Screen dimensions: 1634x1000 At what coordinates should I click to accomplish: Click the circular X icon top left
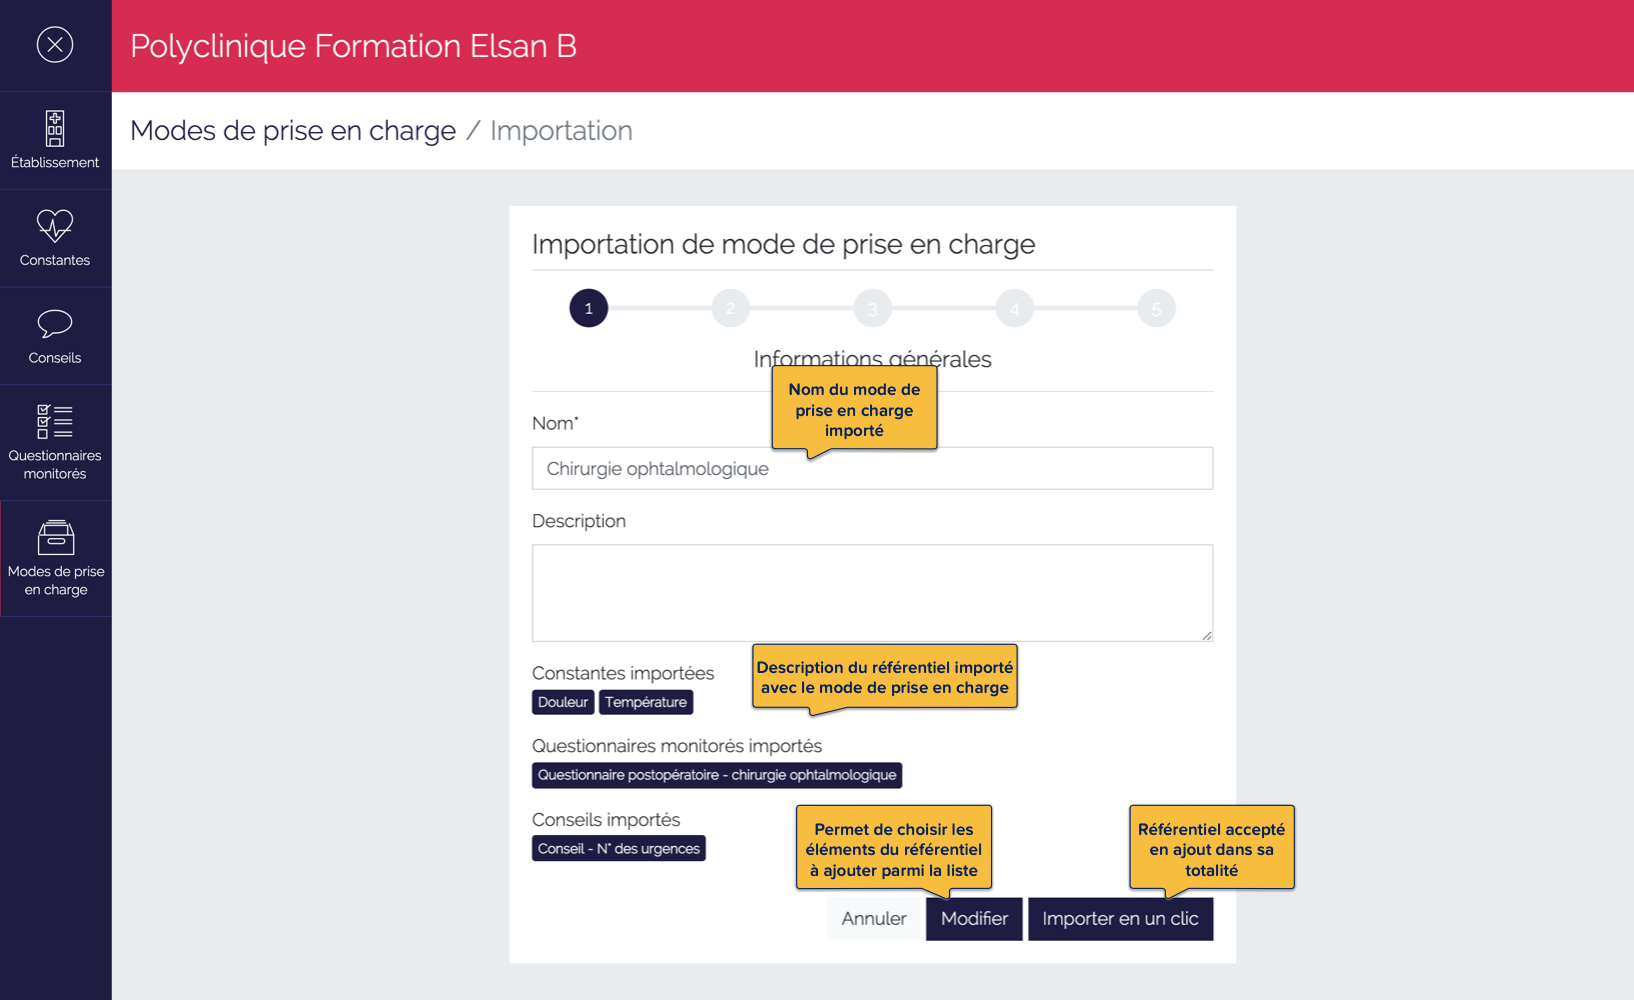(56, 45)
